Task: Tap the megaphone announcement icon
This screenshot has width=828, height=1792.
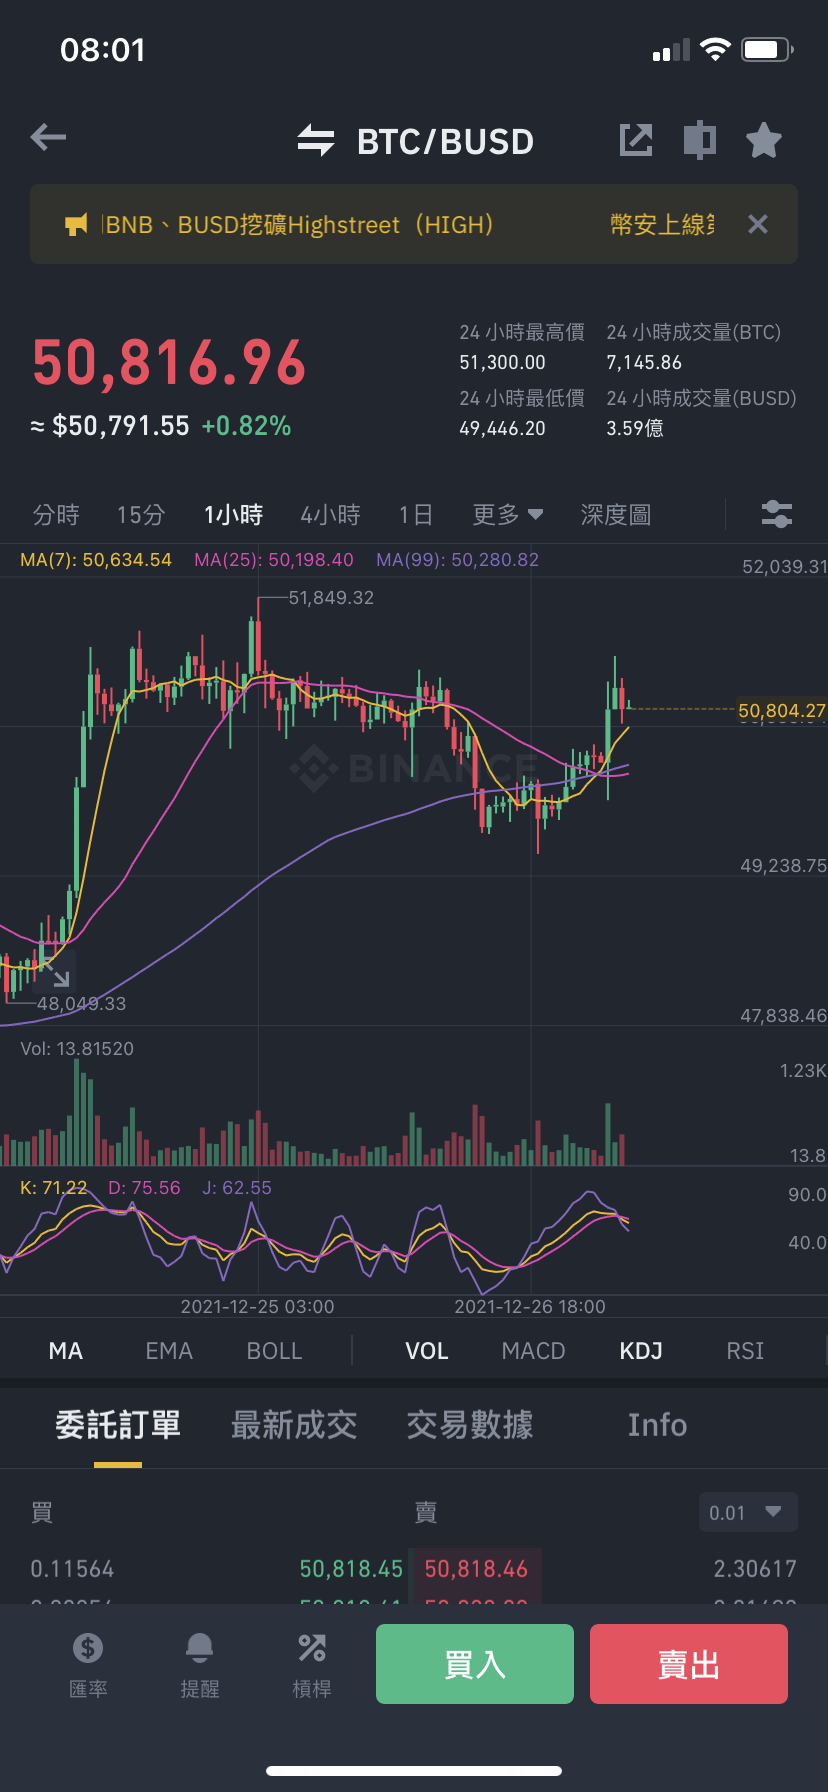Action: pyautogui.click(x=76, y=225)
